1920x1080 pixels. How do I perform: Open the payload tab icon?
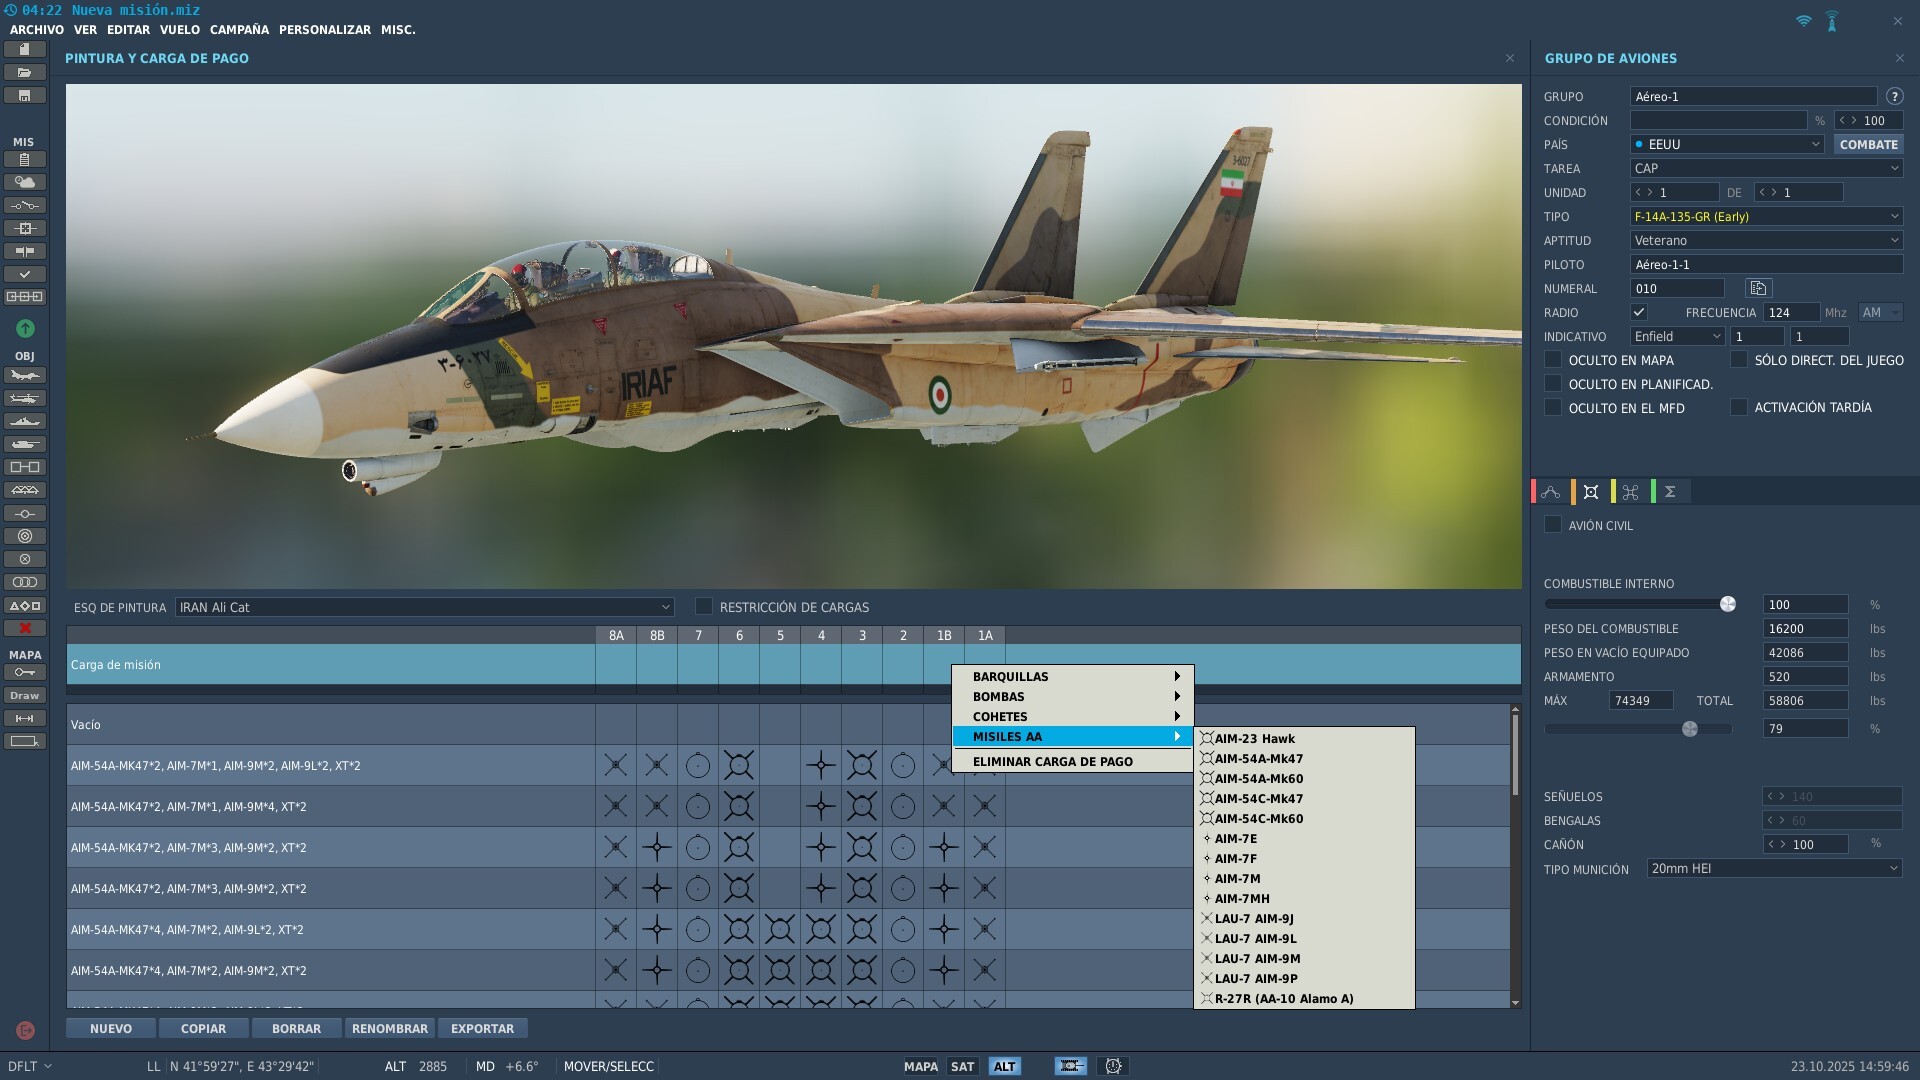point(1591,492)
